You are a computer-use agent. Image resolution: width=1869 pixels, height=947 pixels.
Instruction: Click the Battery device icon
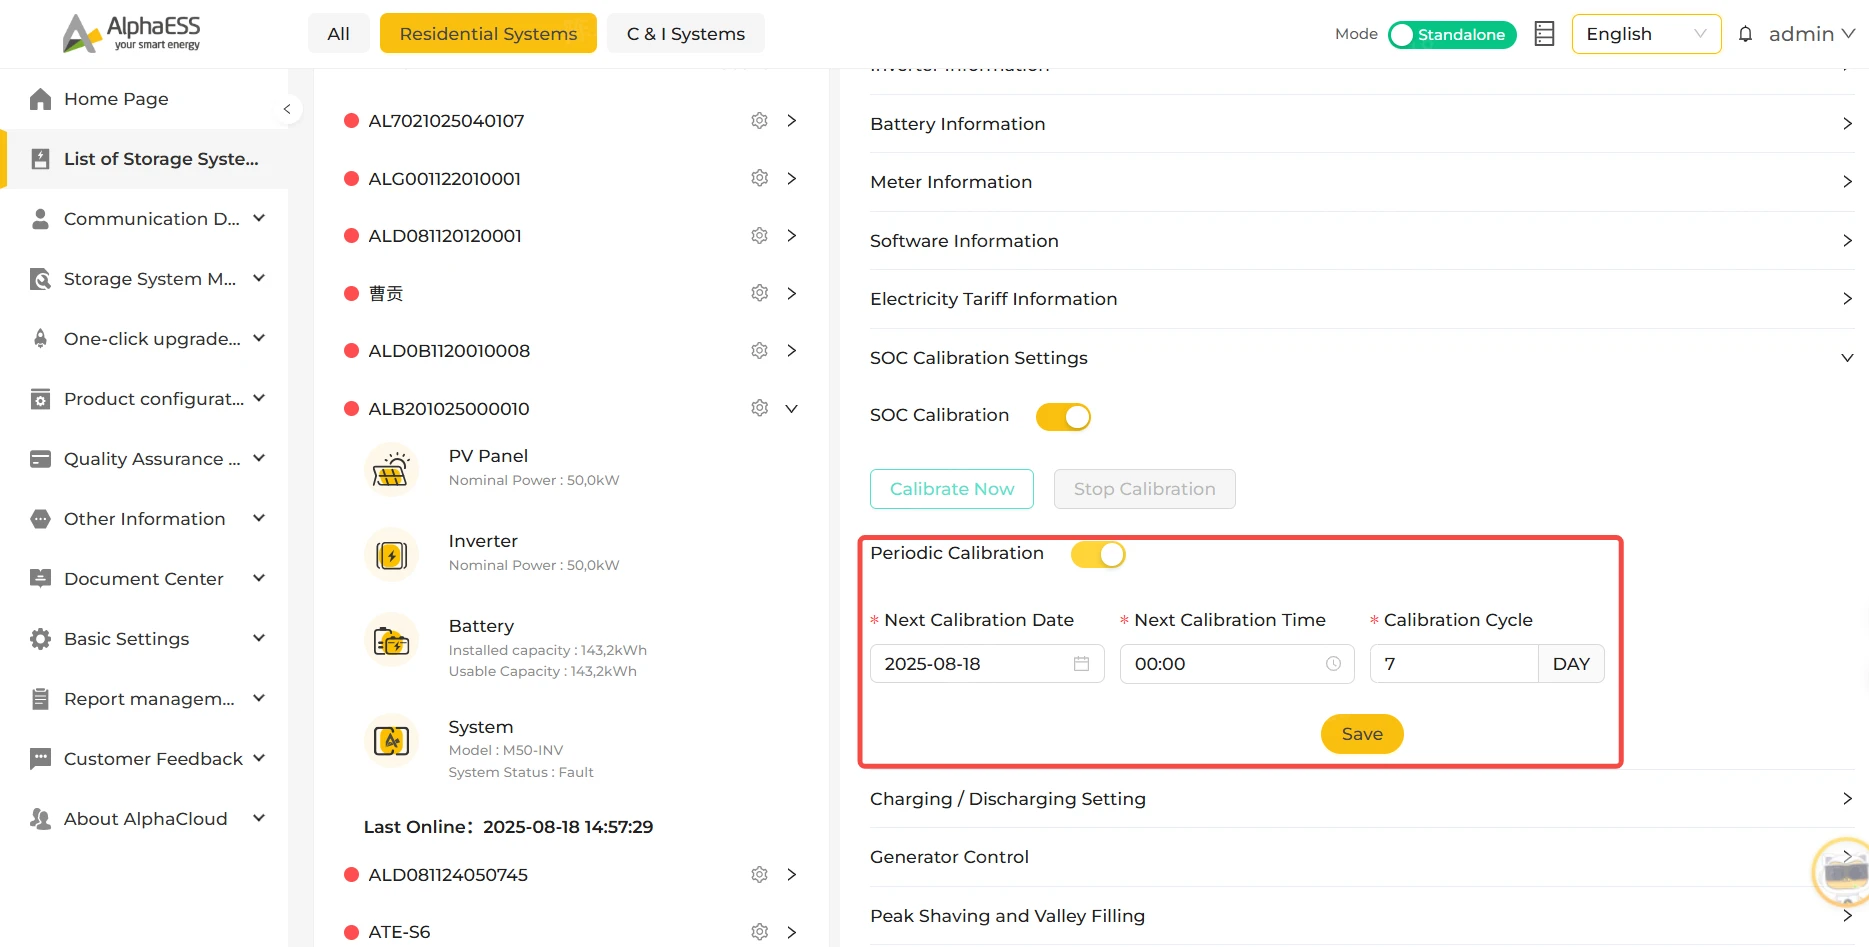391,640
